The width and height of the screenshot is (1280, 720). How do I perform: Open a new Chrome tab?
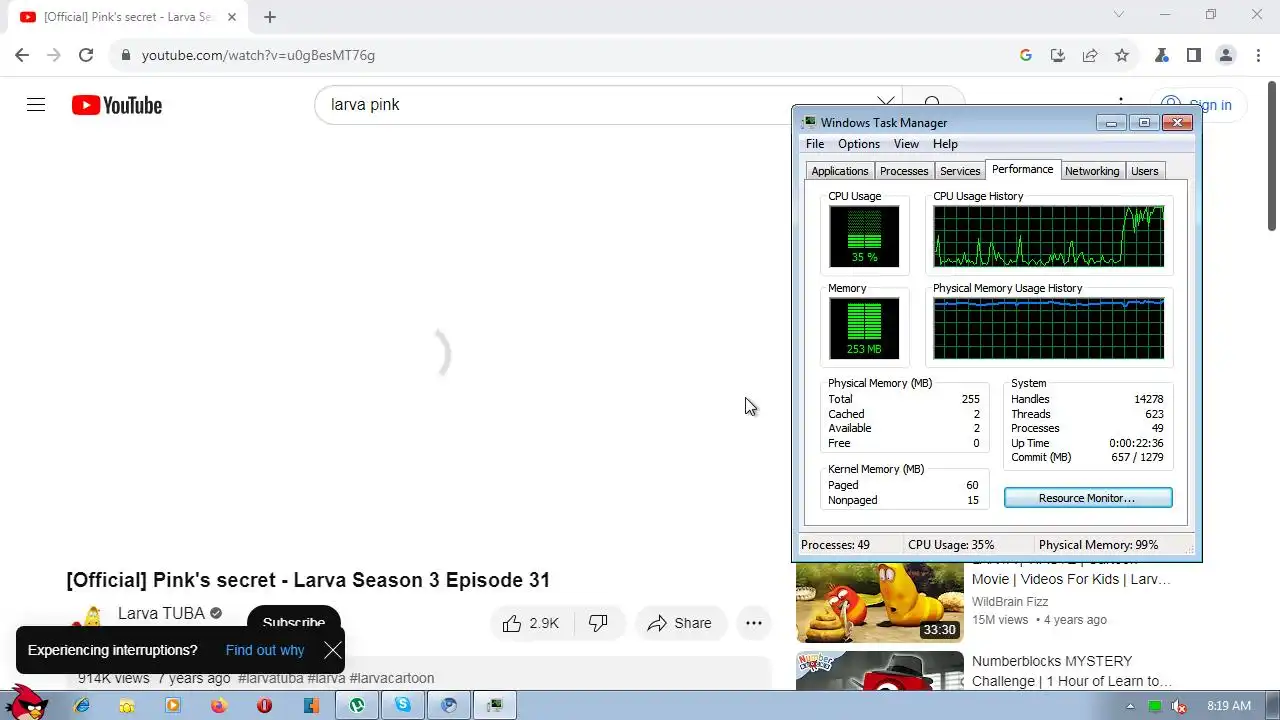tap(270, 17)
